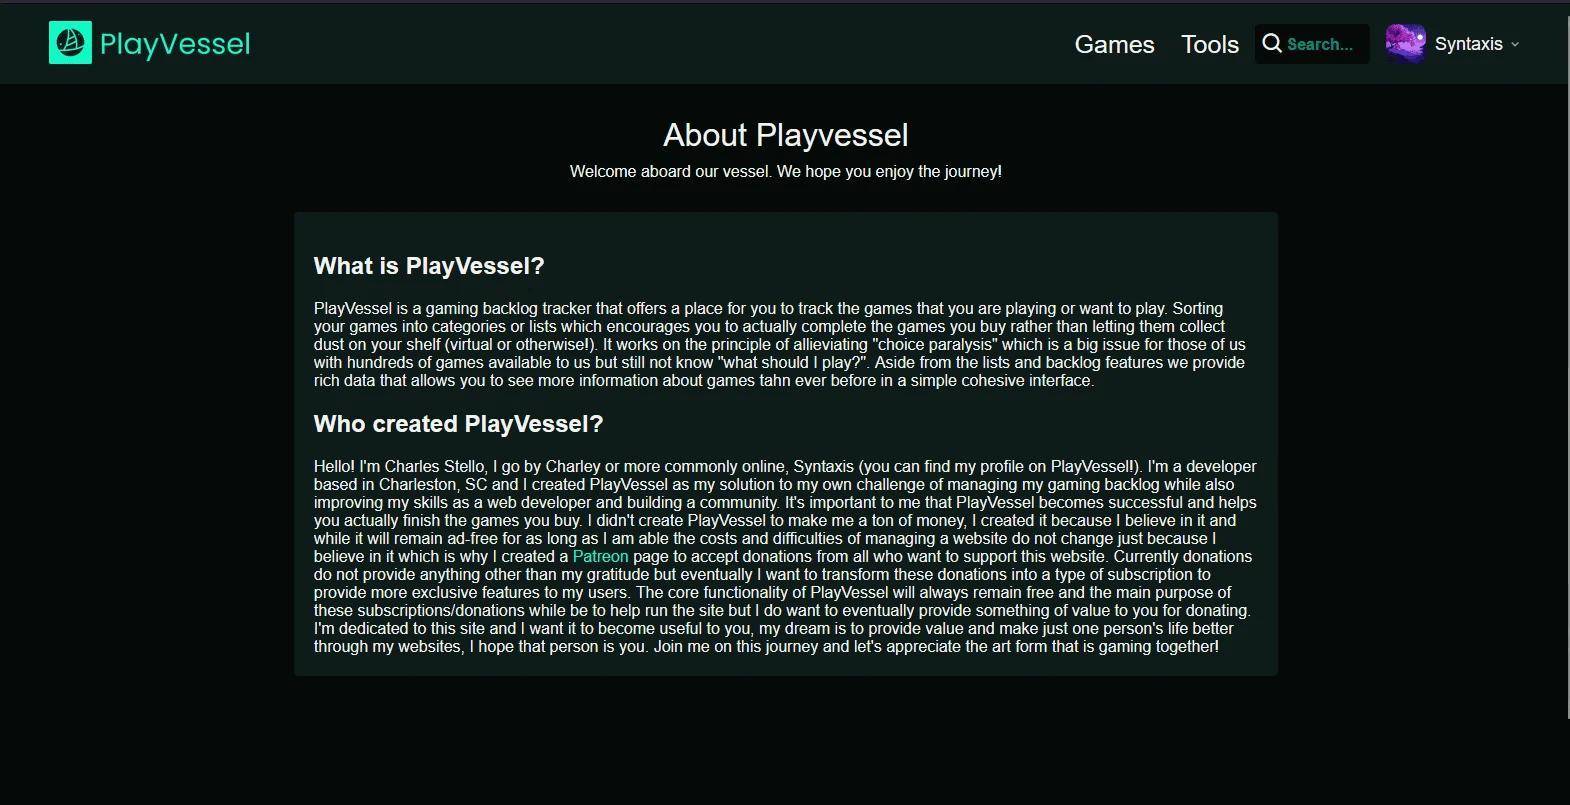This screenshot has width=1570, height=805.
Task: Click the 'Who created PlayVessel?' heading
Action: tap(458, 424)
